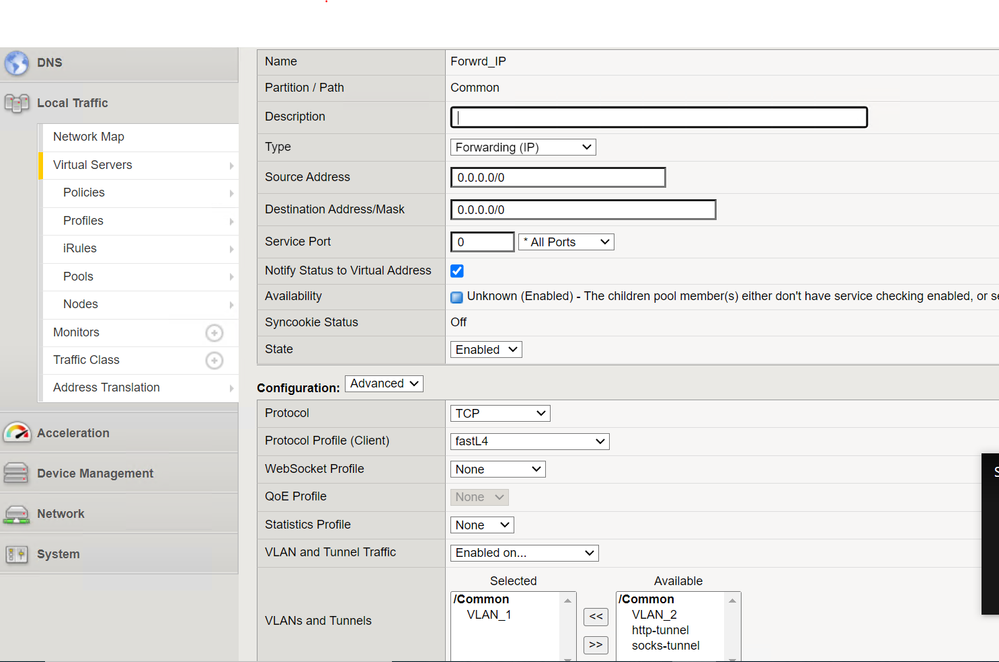The width and height of the screenshot is (999, 662).
Task: Open the Configuration Advanced dropdown
Action: (x=384, y=384)
